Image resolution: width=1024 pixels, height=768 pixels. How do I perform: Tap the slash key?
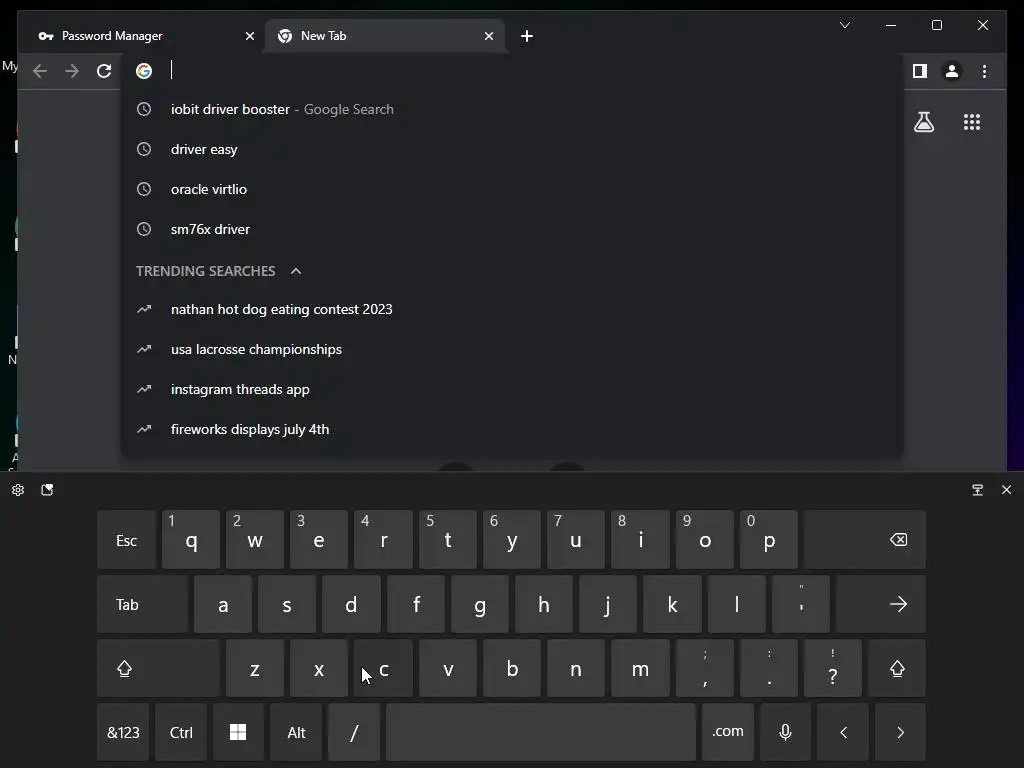pyautogui.click(x=353, y=732)
